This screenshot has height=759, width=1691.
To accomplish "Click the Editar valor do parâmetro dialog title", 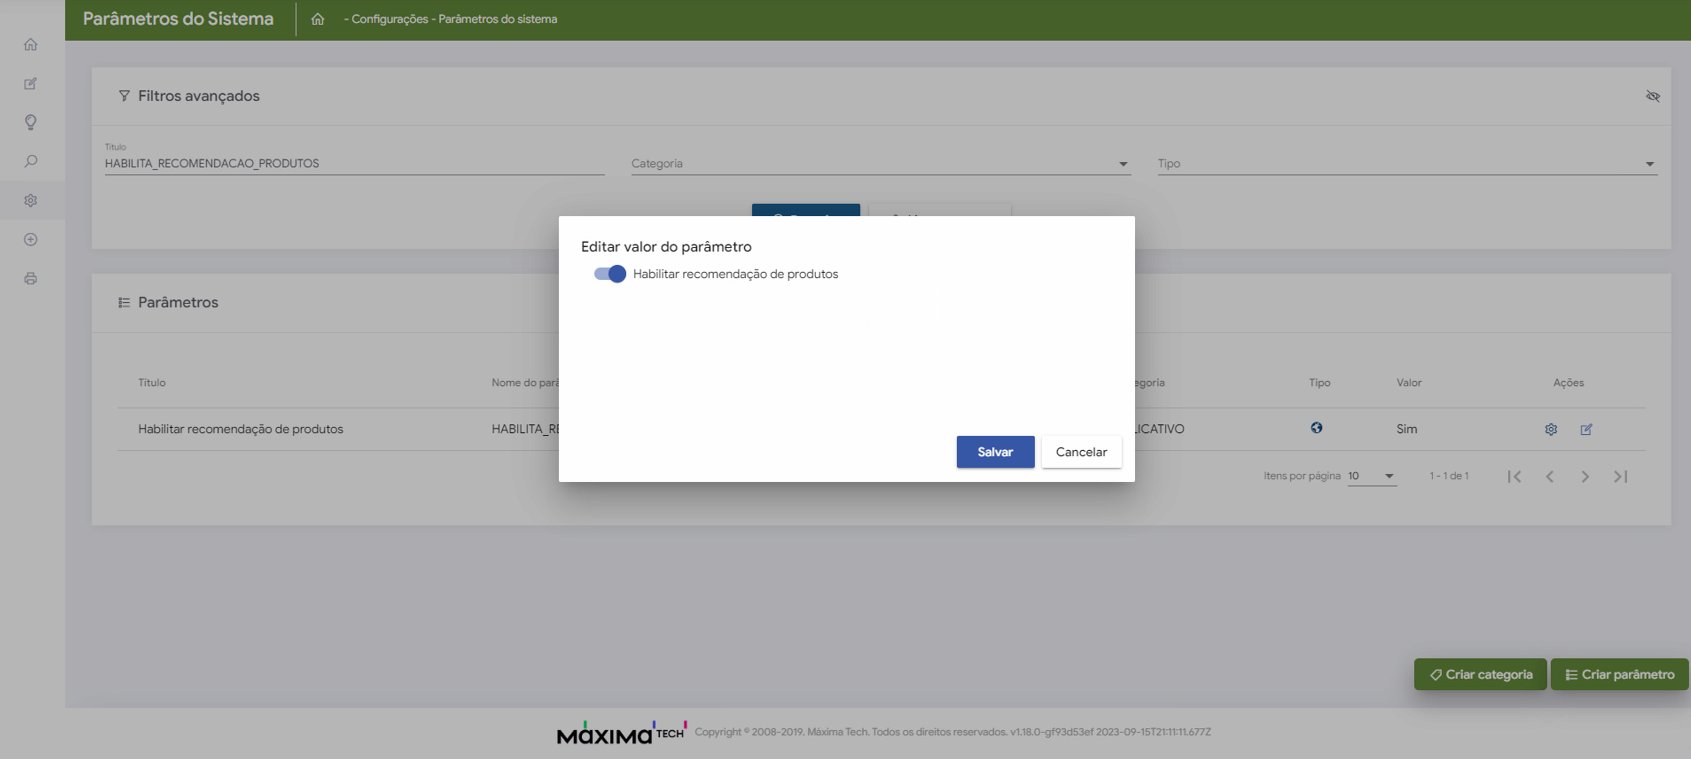I will tap(666, 246).
